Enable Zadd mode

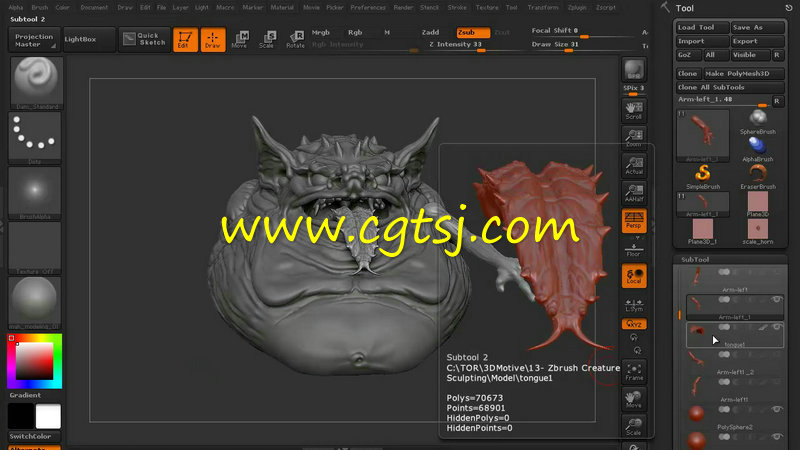[x=430, y=32]
